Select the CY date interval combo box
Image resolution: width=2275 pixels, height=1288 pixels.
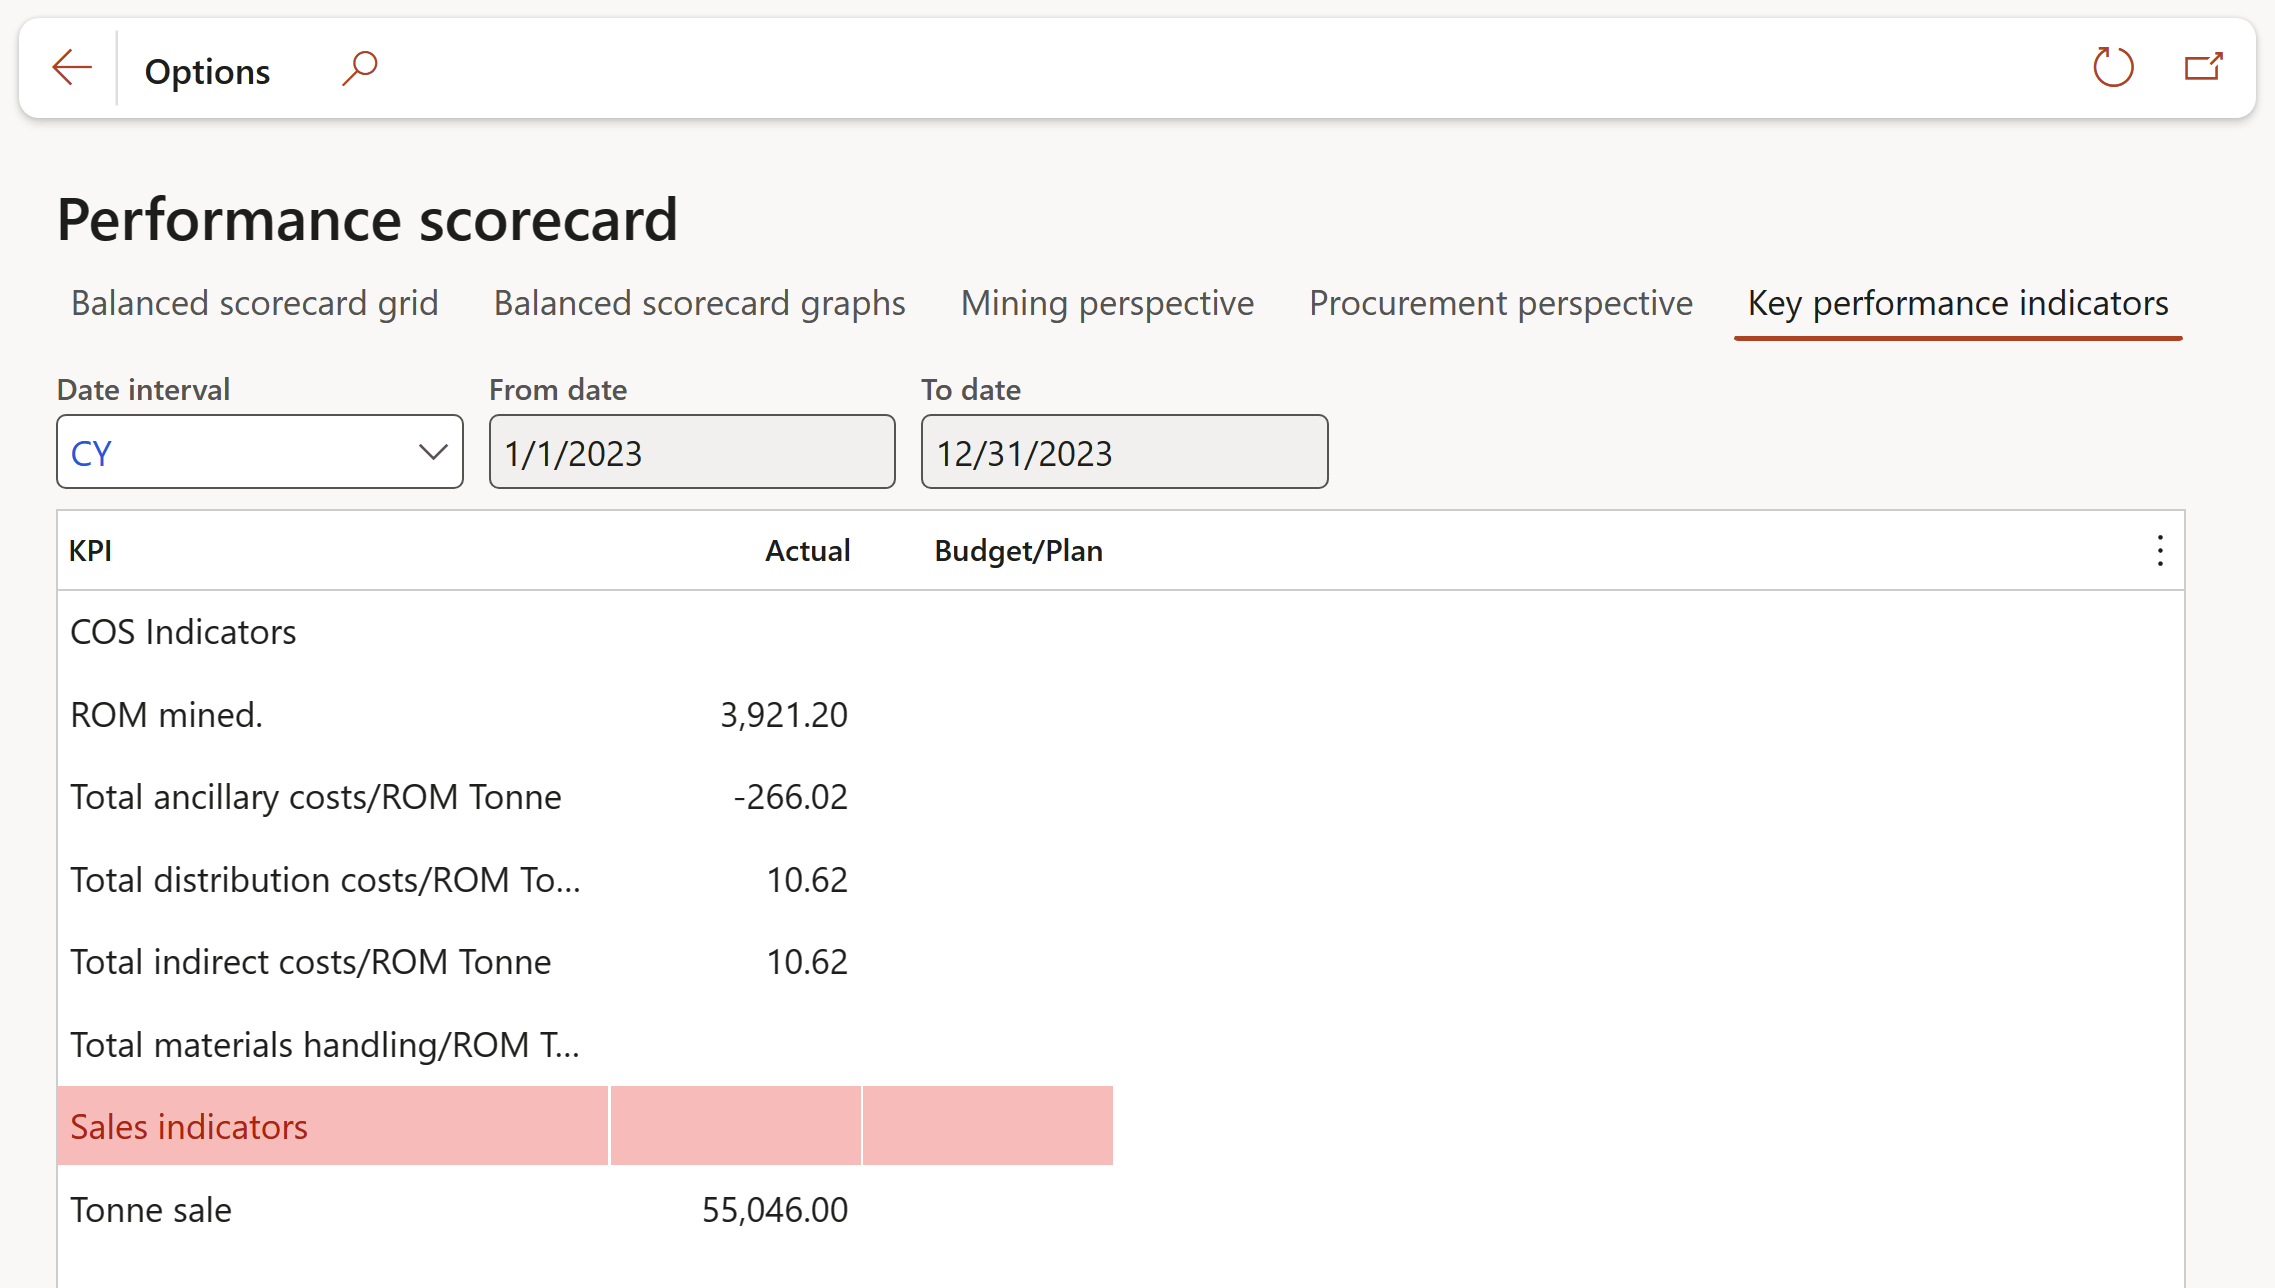coord(260,452)
